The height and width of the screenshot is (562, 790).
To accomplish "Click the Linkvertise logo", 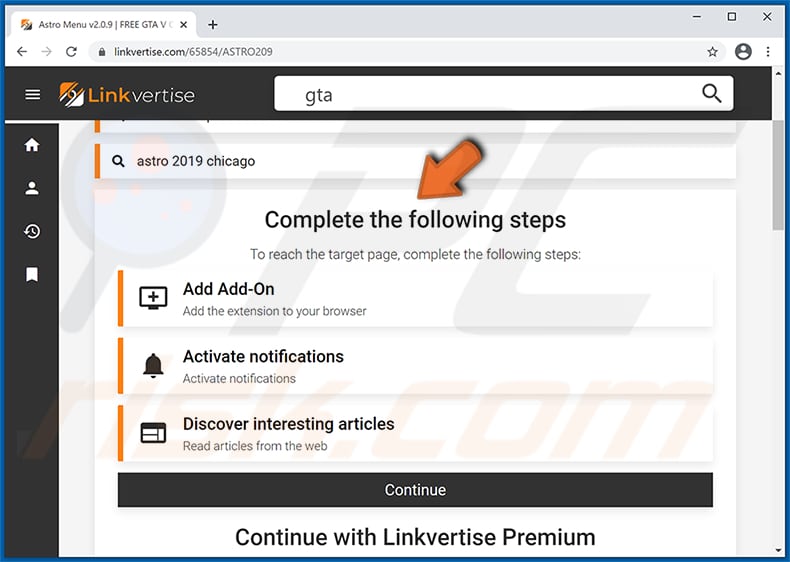I will click(x=127, y=95).
